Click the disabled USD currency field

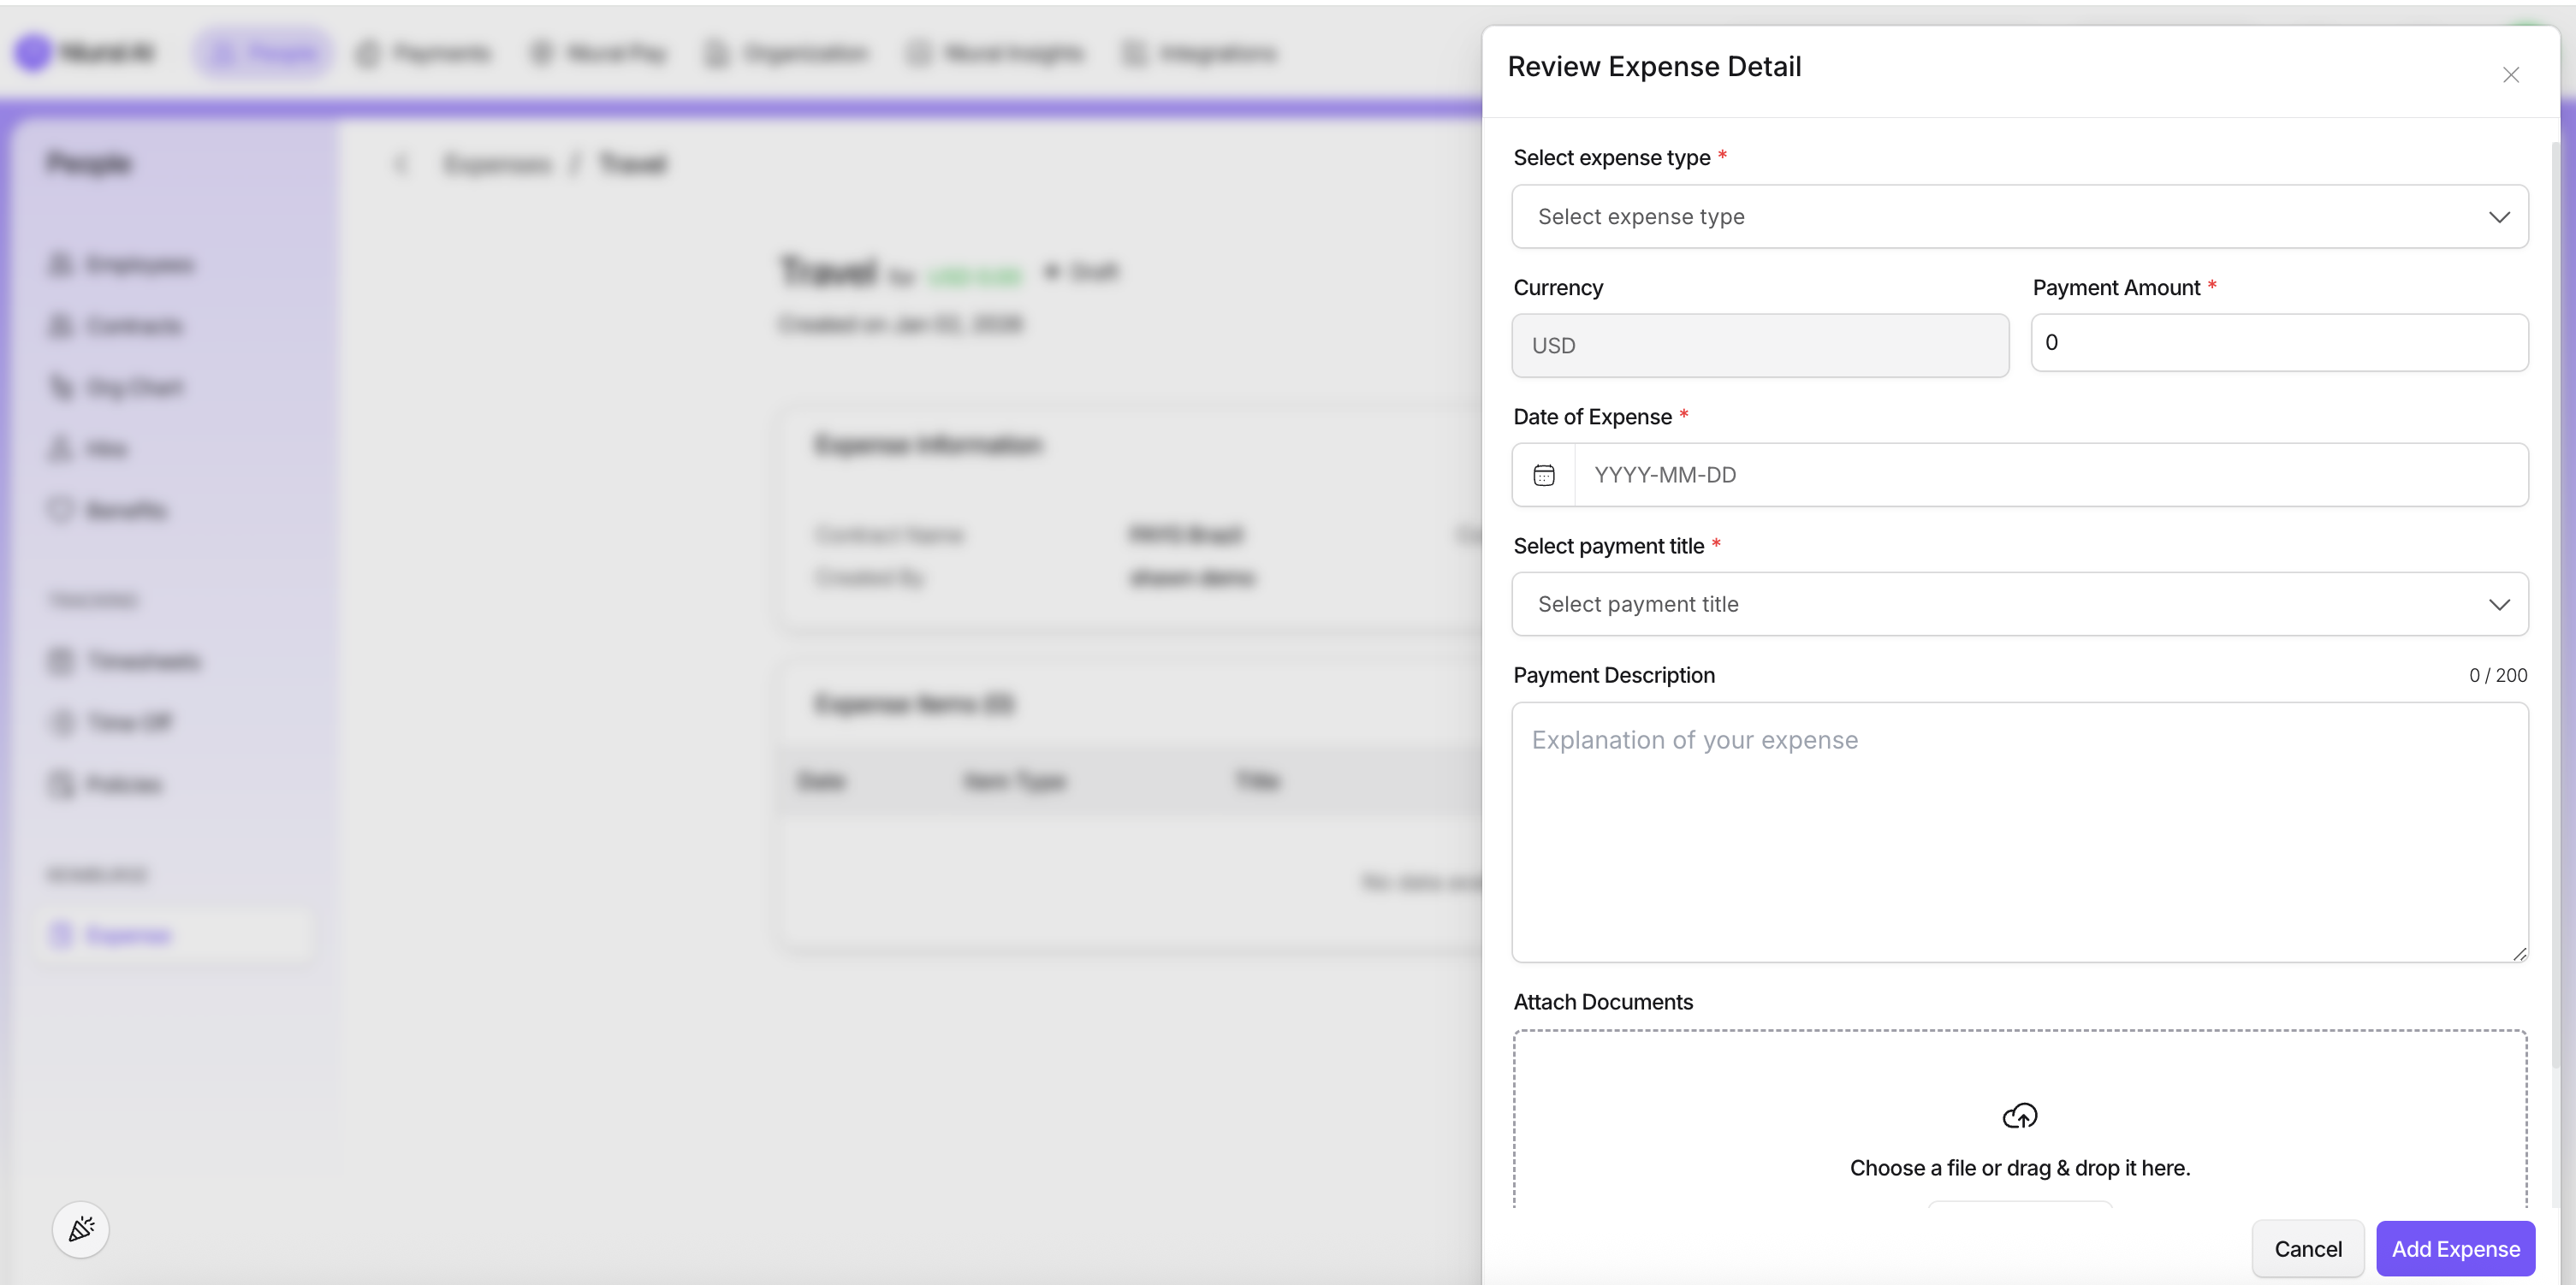[1759, 346]
